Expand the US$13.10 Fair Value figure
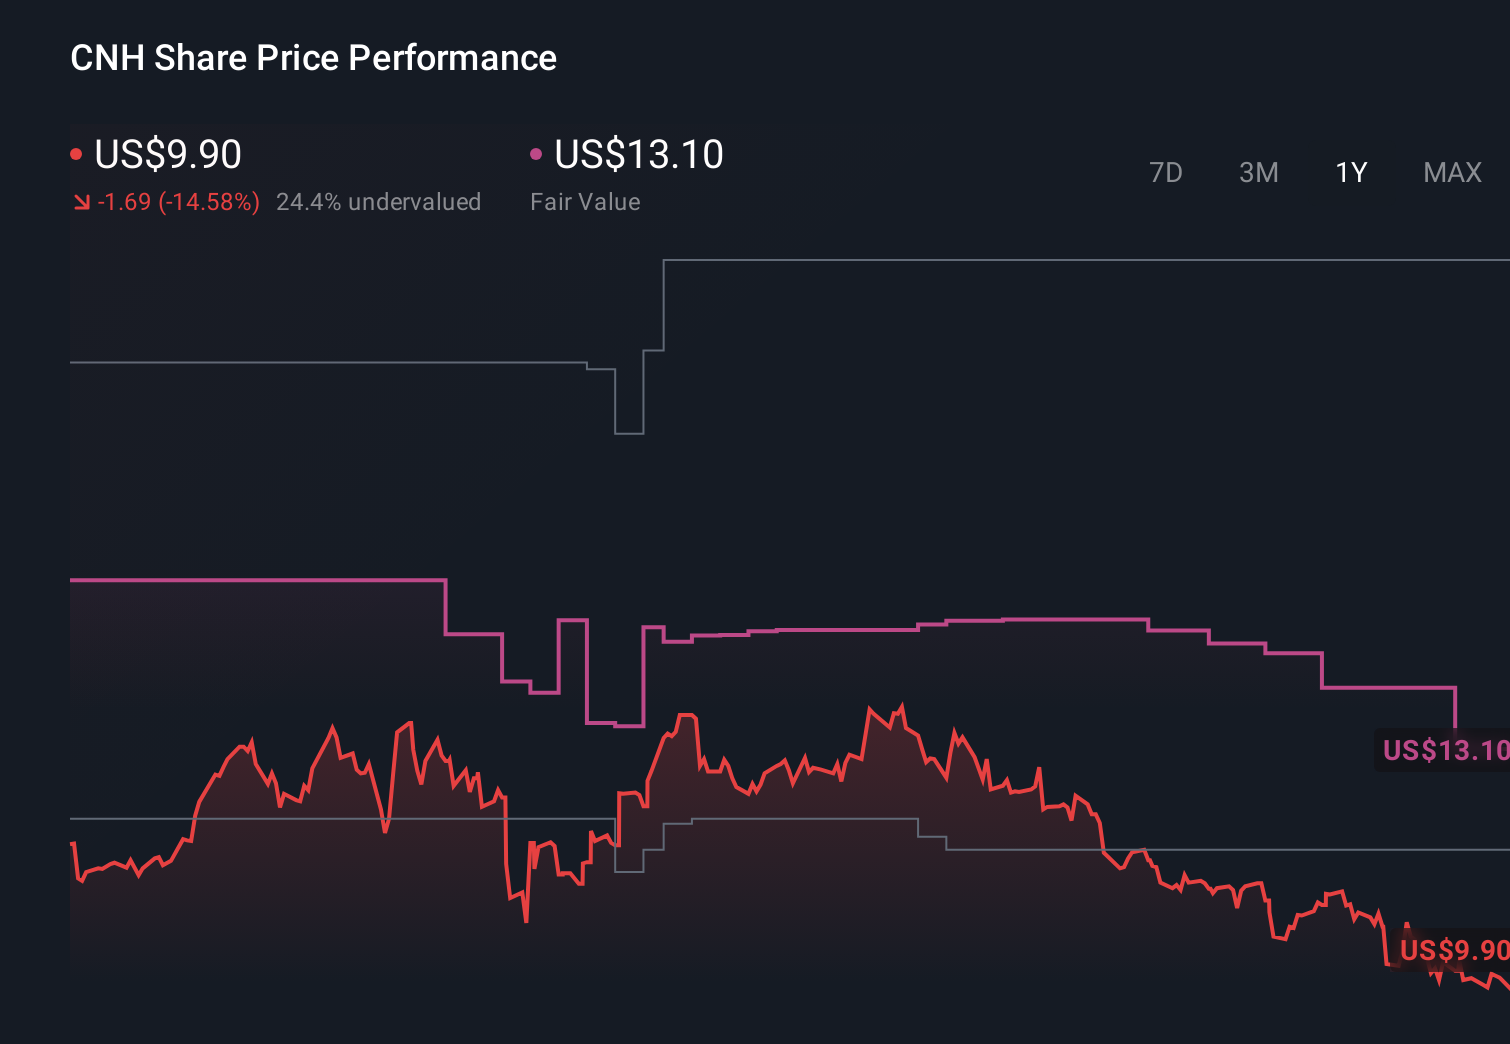 637,154
